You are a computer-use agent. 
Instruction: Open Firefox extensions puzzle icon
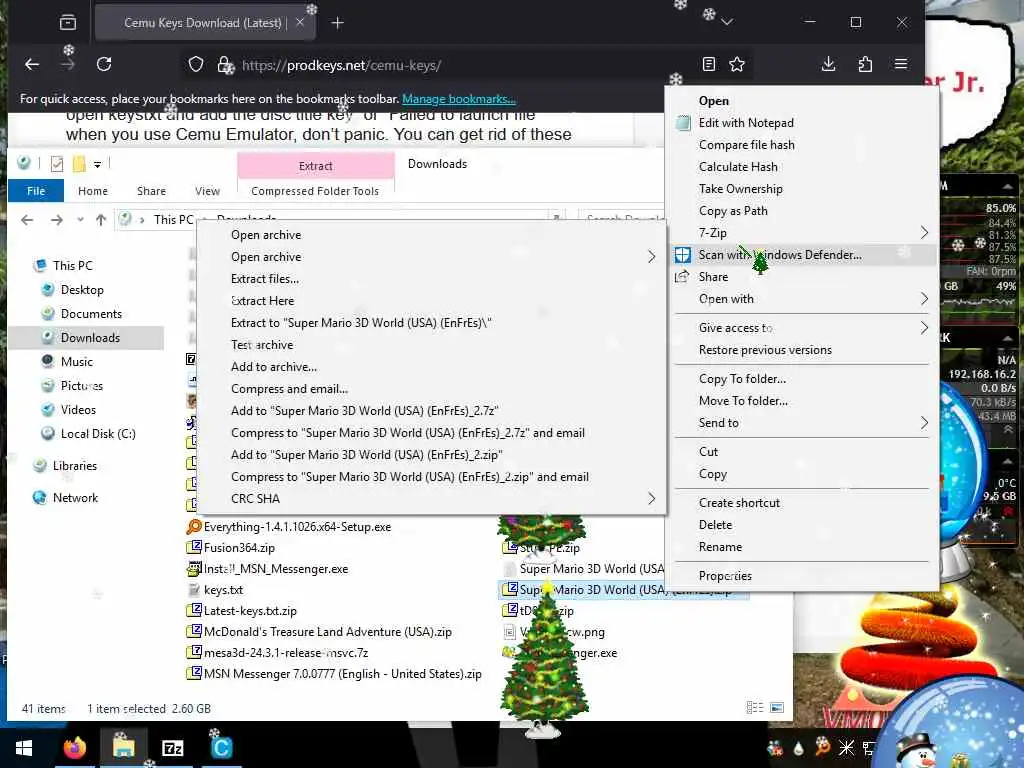[x=865, y=64]
